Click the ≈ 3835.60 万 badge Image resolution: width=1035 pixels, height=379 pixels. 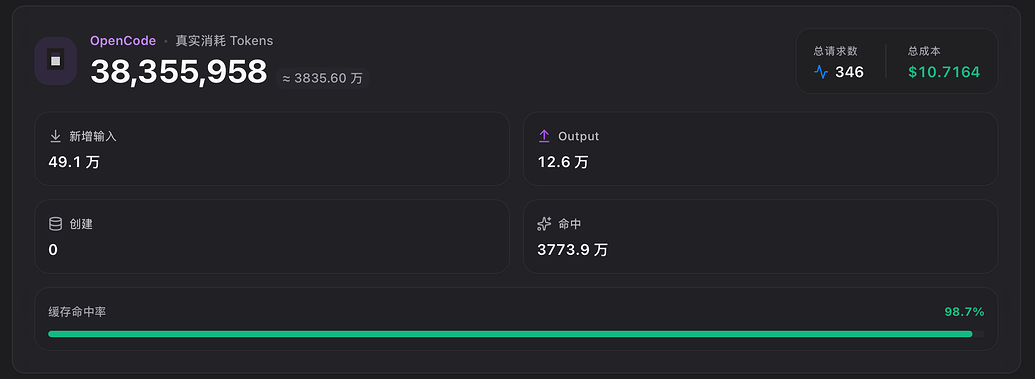click(x=322, y=79)
